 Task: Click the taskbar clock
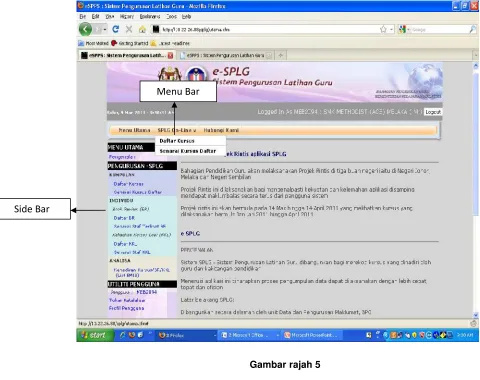point(465,335)
